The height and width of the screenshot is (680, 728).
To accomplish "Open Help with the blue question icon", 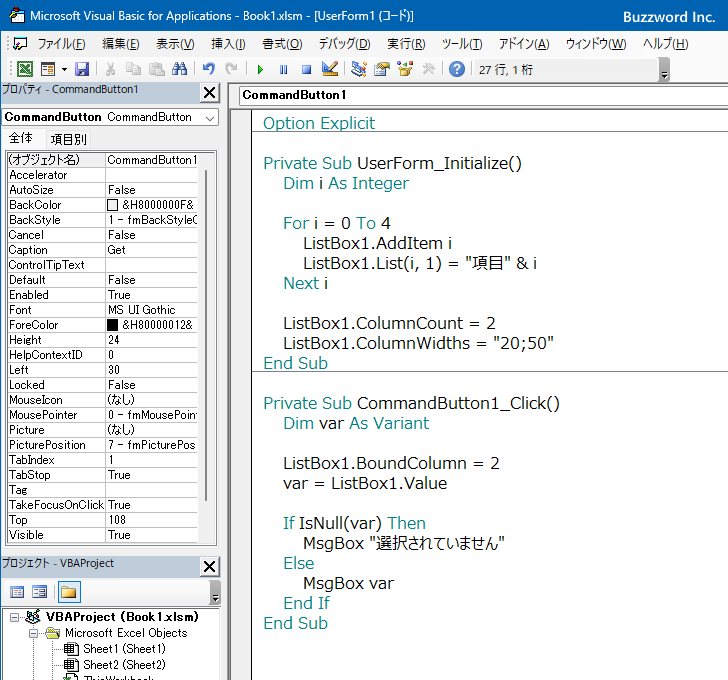I will pos(457,69).
